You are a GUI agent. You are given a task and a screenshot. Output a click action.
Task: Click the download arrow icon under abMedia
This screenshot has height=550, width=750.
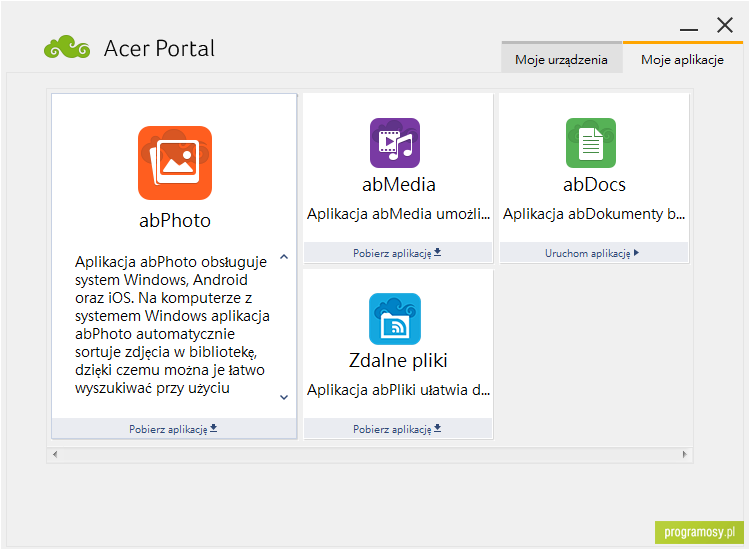437,252
